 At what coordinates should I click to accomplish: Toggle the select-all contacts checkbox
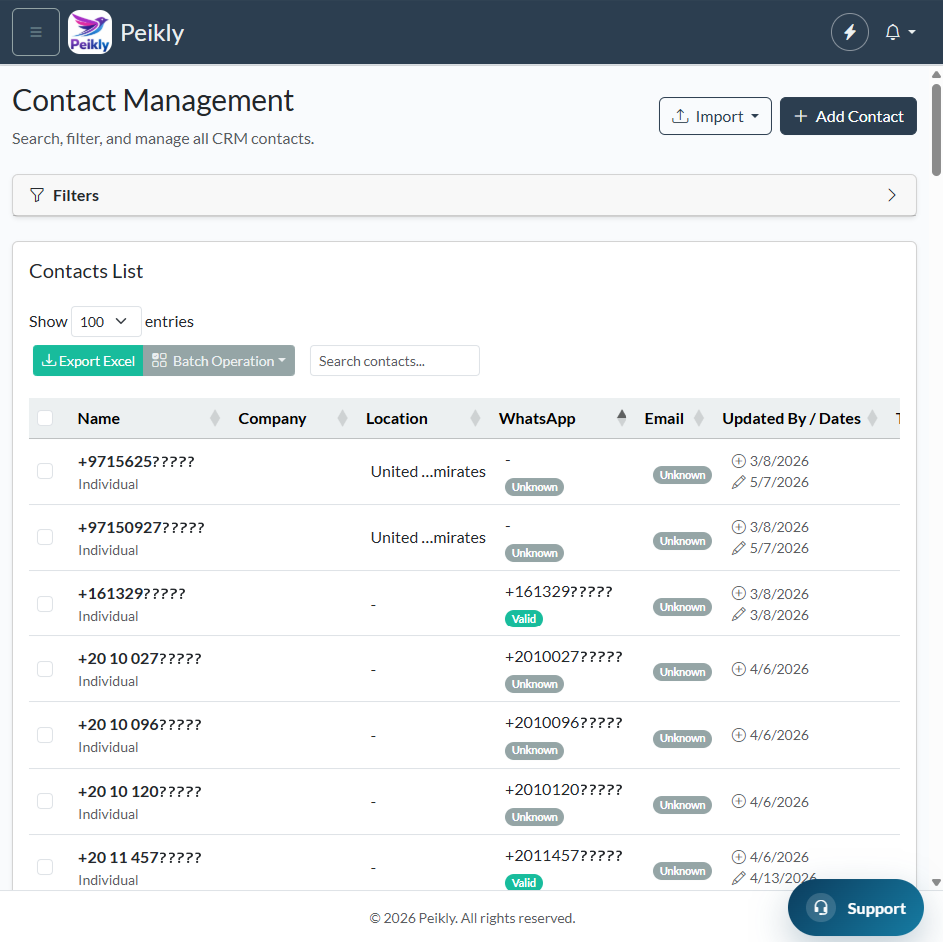[45, 418]
